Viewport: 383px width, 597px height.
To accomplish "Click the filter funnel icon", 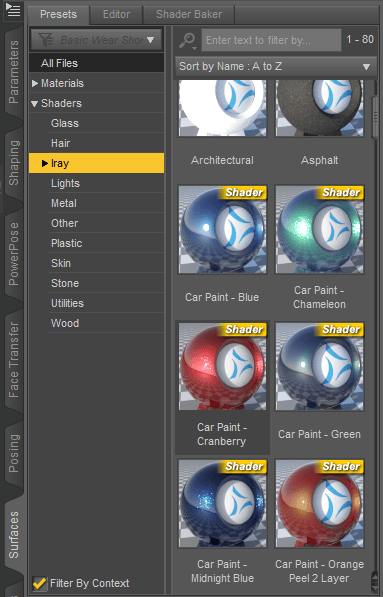I will click(46, 40).
